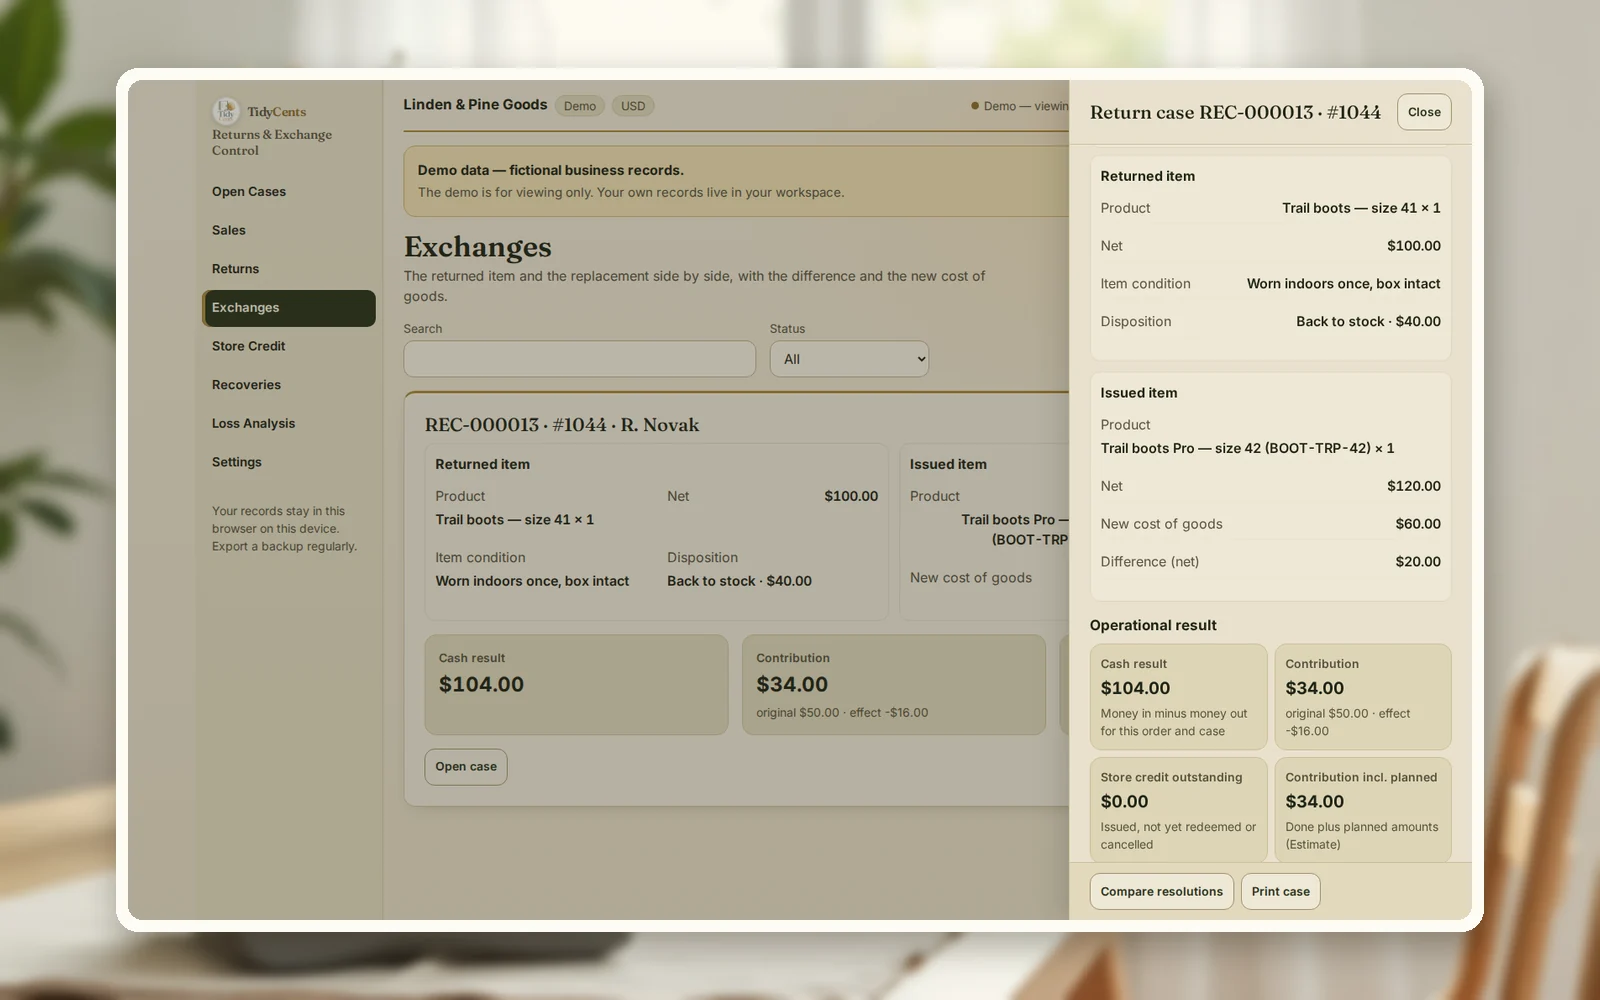The width and height of the screenshot is (1600, 1000).
Task: Click the Contribution incl. planned card
Action: coord(1362,810)
